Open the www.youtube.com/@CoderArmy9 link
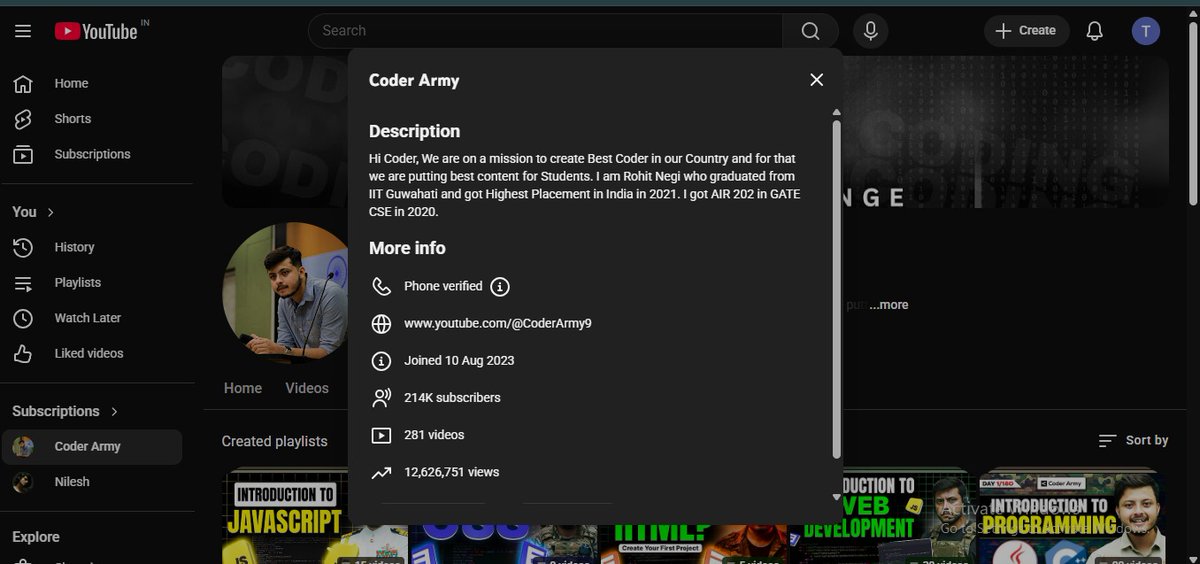 coord(498,324)
